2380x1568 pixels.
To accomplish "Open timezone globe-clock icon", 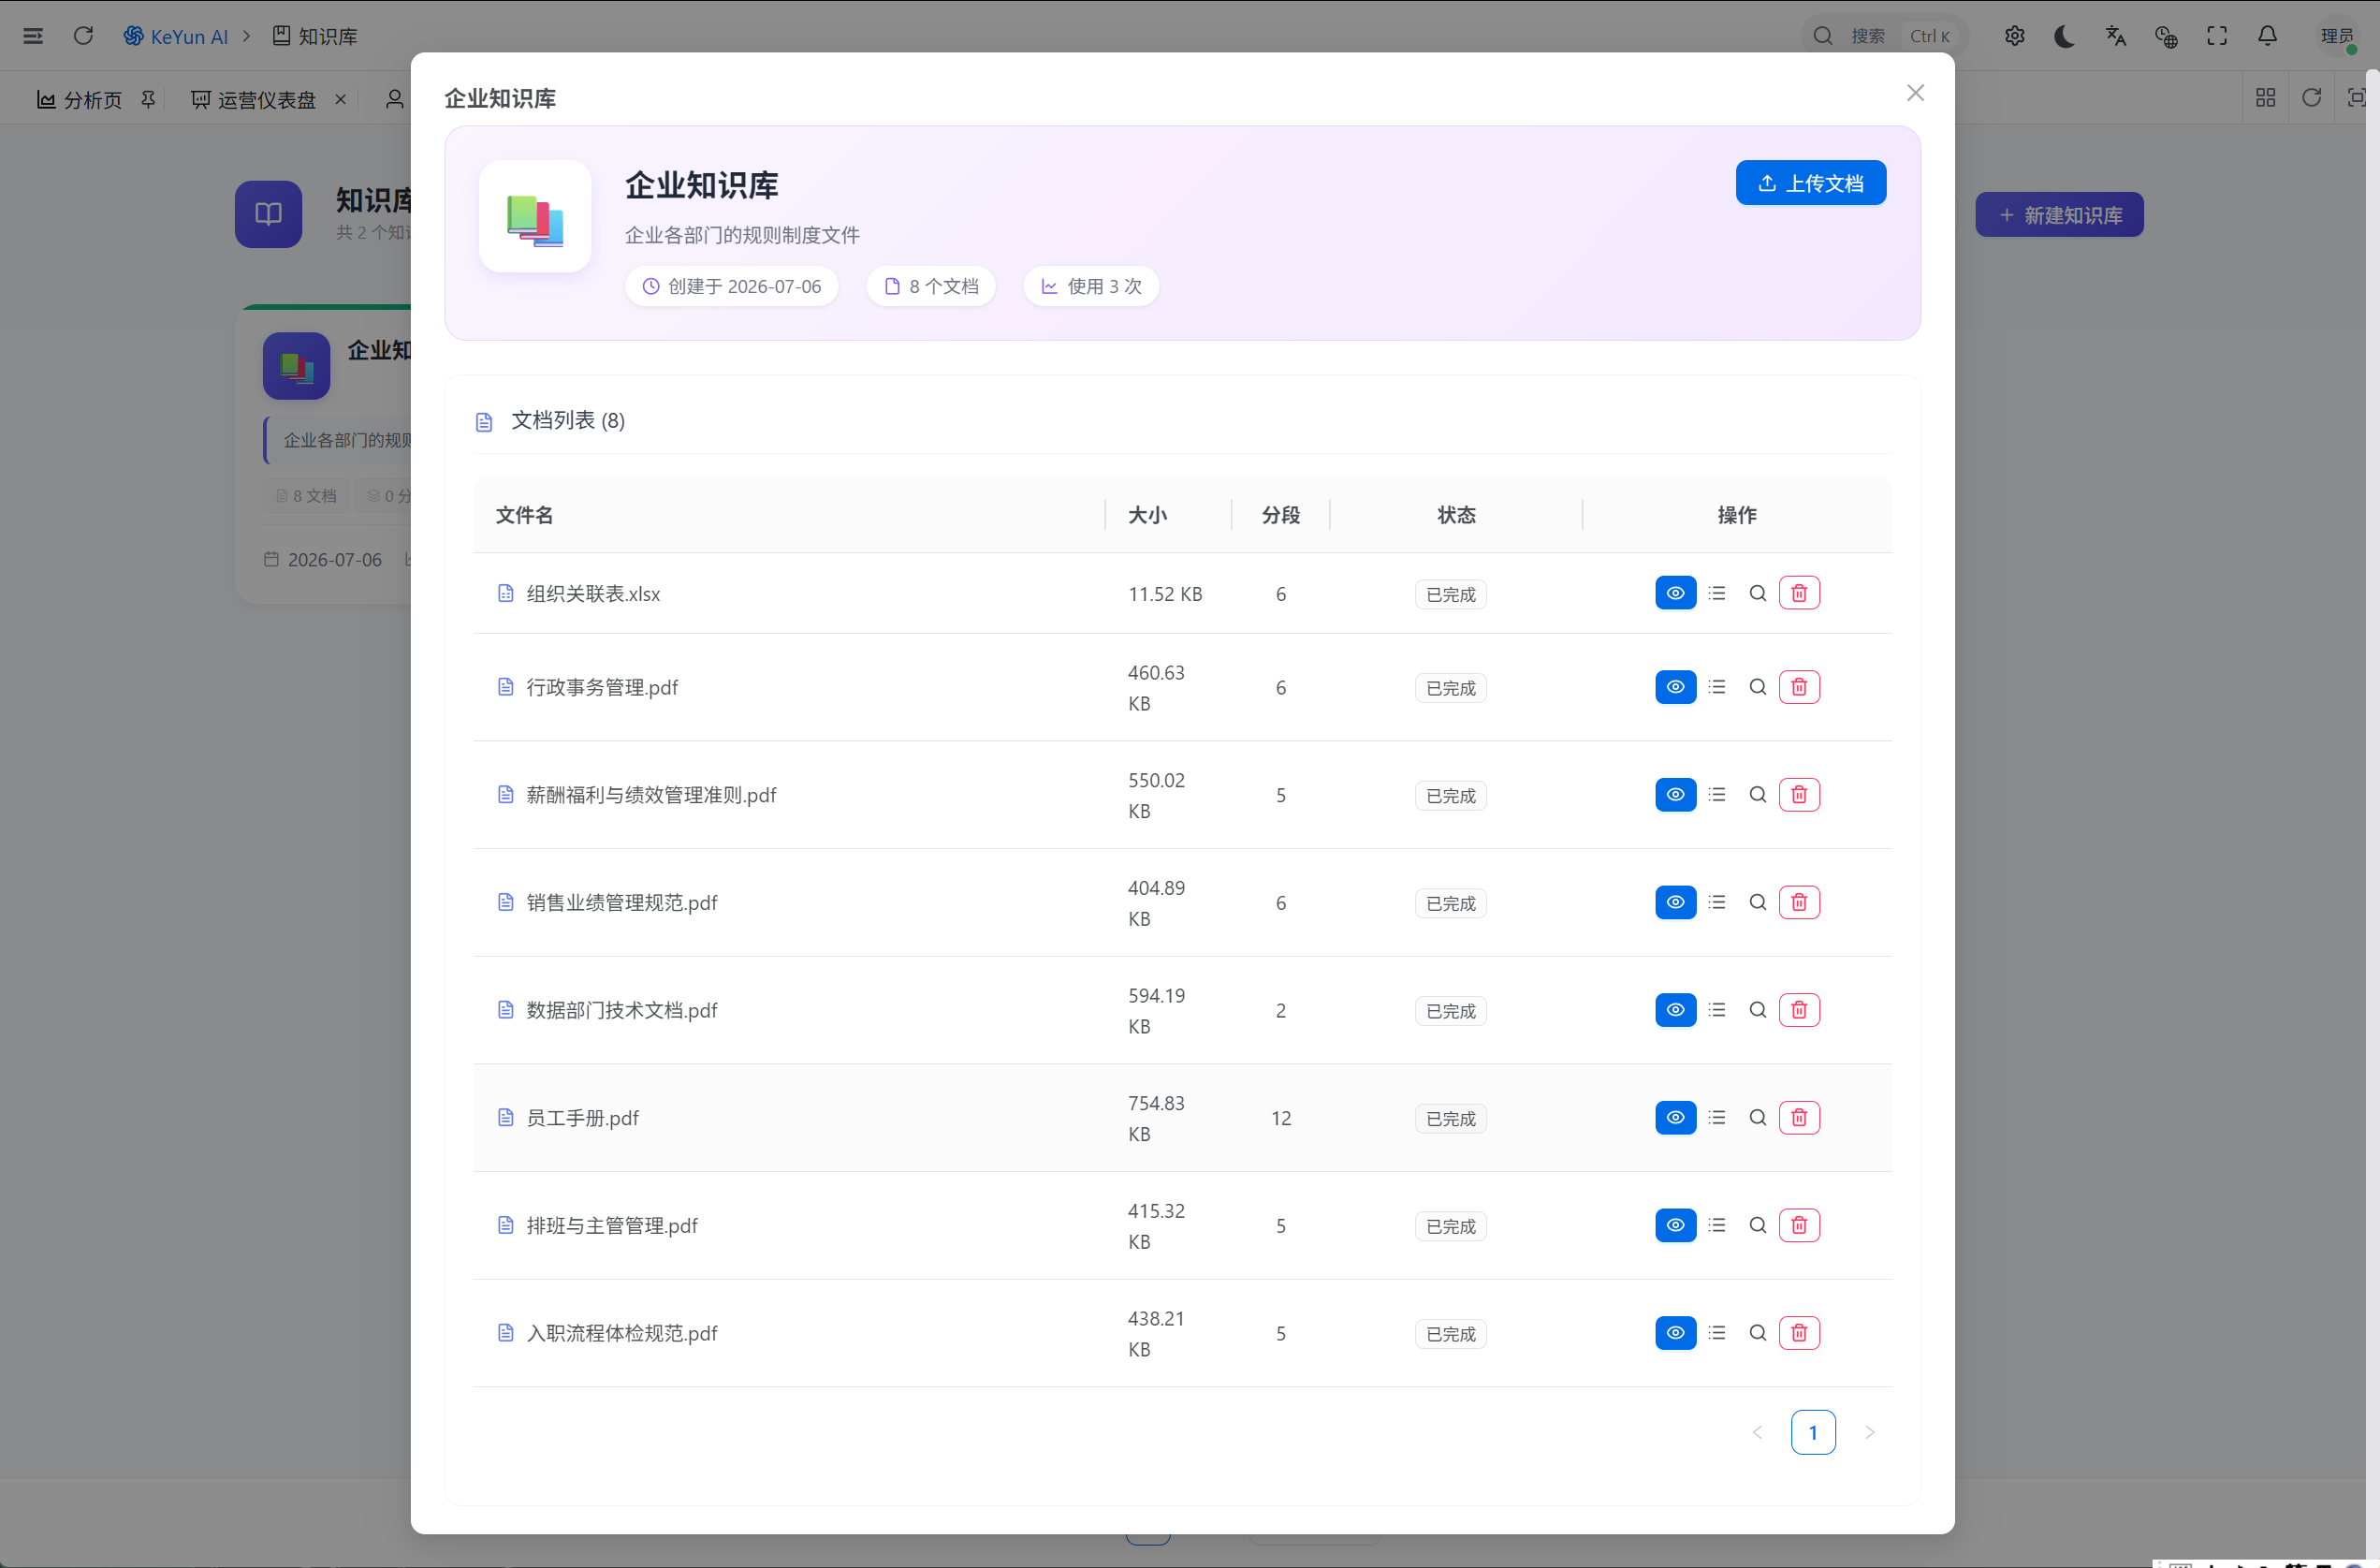I will 2166,36.
